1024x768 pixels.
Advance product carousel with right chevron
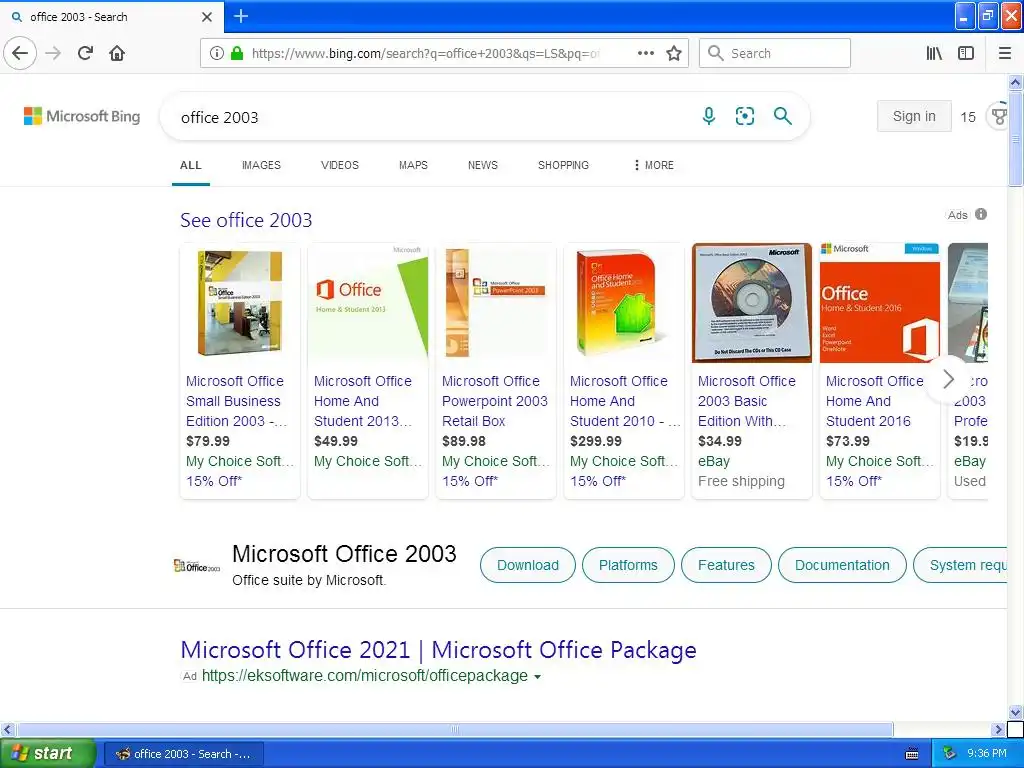pyautogui.click(x=948, y=379)
